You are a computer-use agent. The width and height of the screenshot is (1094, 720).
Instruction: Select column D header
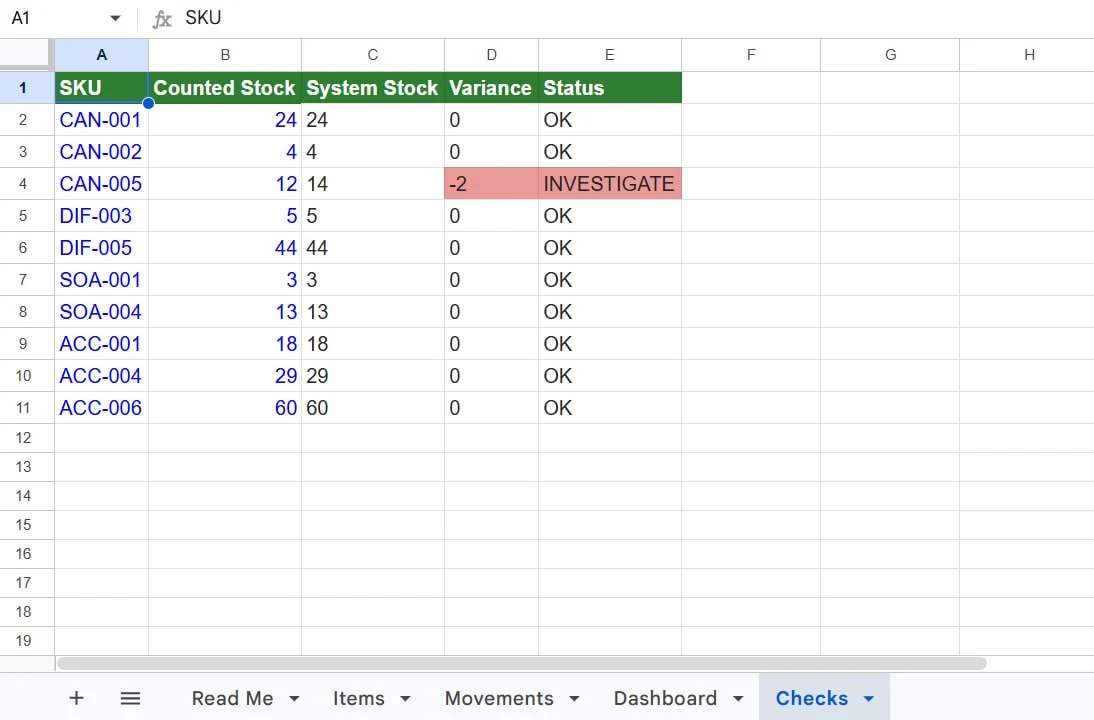click(491, 55)
